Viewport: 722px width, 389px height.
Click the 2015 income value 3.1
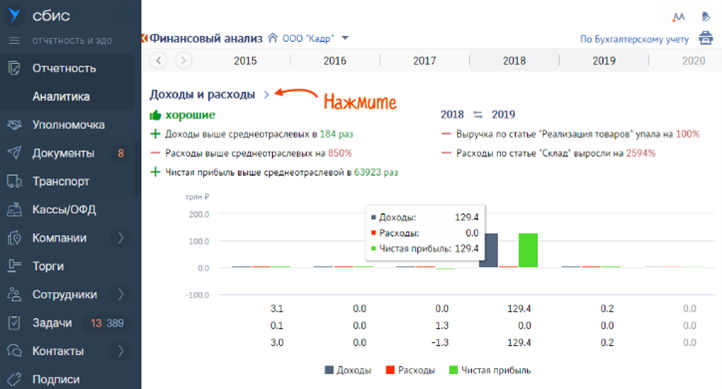click(x=277, y=308)
